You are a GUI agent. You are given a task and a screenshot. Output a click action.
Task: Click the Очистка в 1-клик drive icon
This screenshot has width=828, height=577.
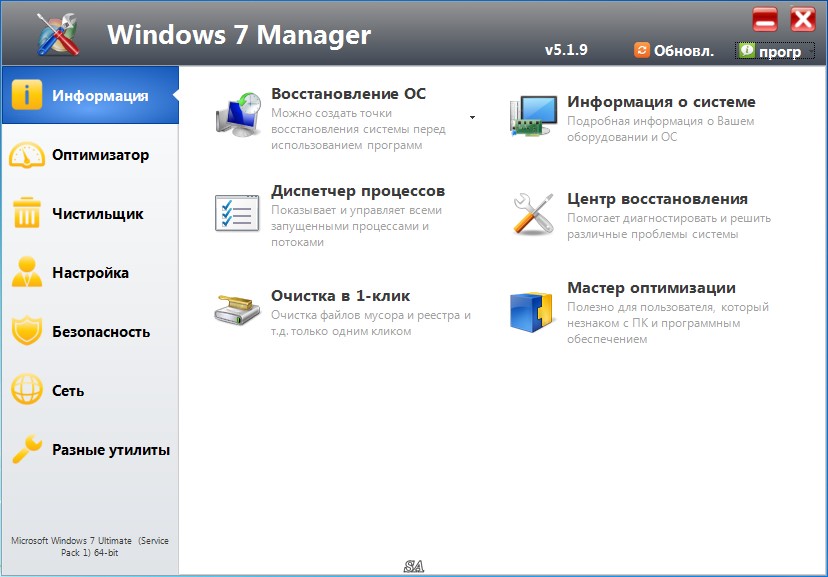237,309
